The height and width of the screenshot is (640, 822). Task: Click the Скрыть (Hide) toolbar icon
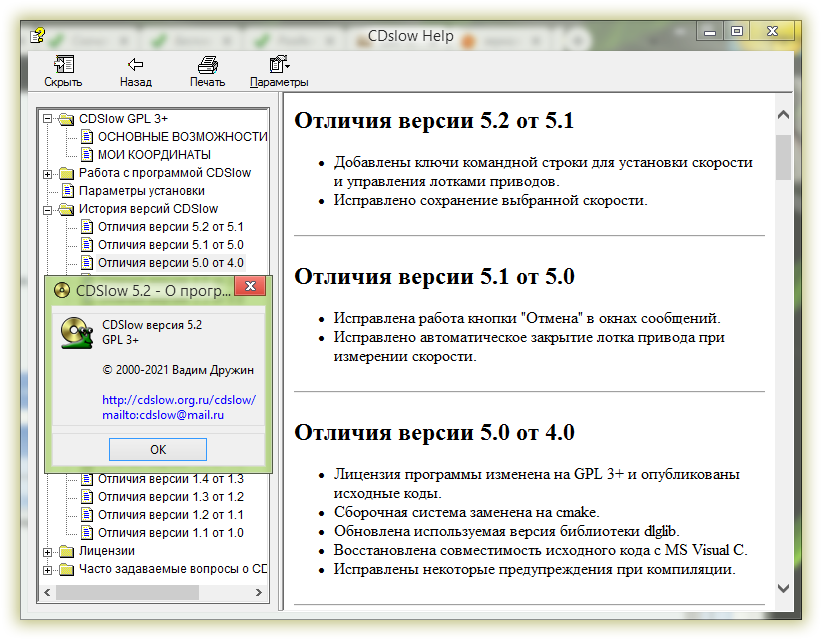coord(63,65)
